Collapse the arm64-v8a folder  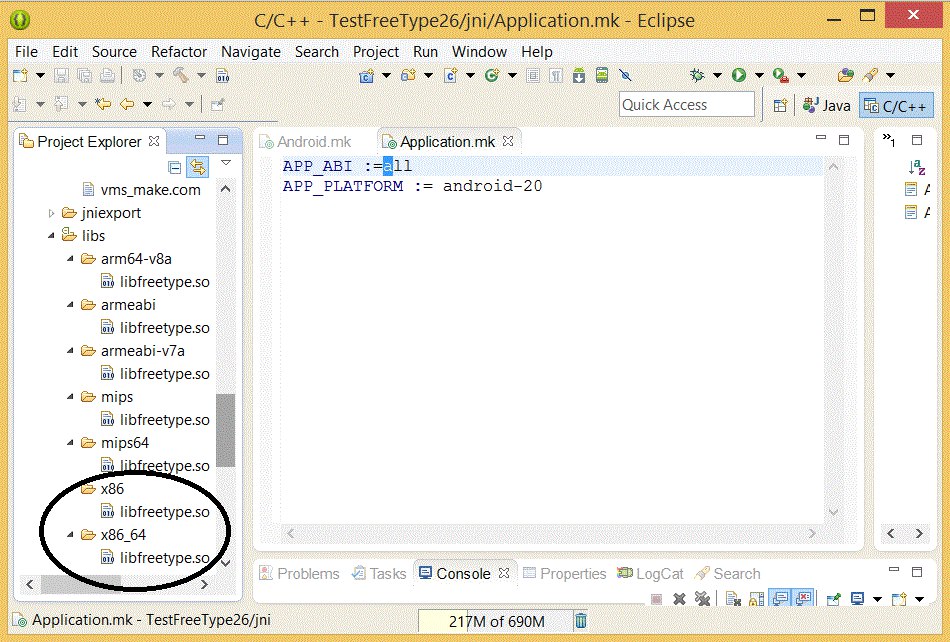point(71,259)
